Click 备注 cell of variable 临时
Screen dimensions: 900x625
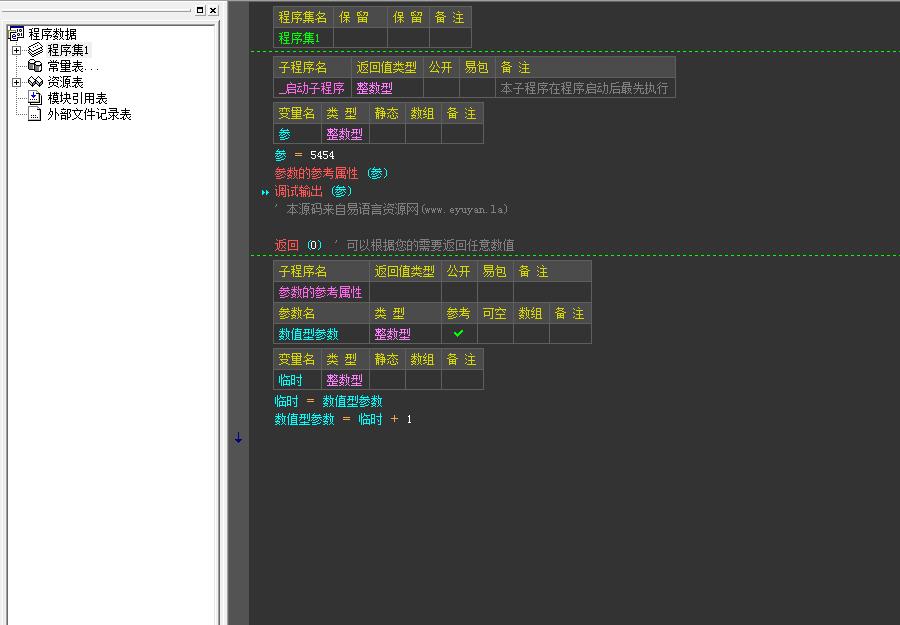[462, 379]
